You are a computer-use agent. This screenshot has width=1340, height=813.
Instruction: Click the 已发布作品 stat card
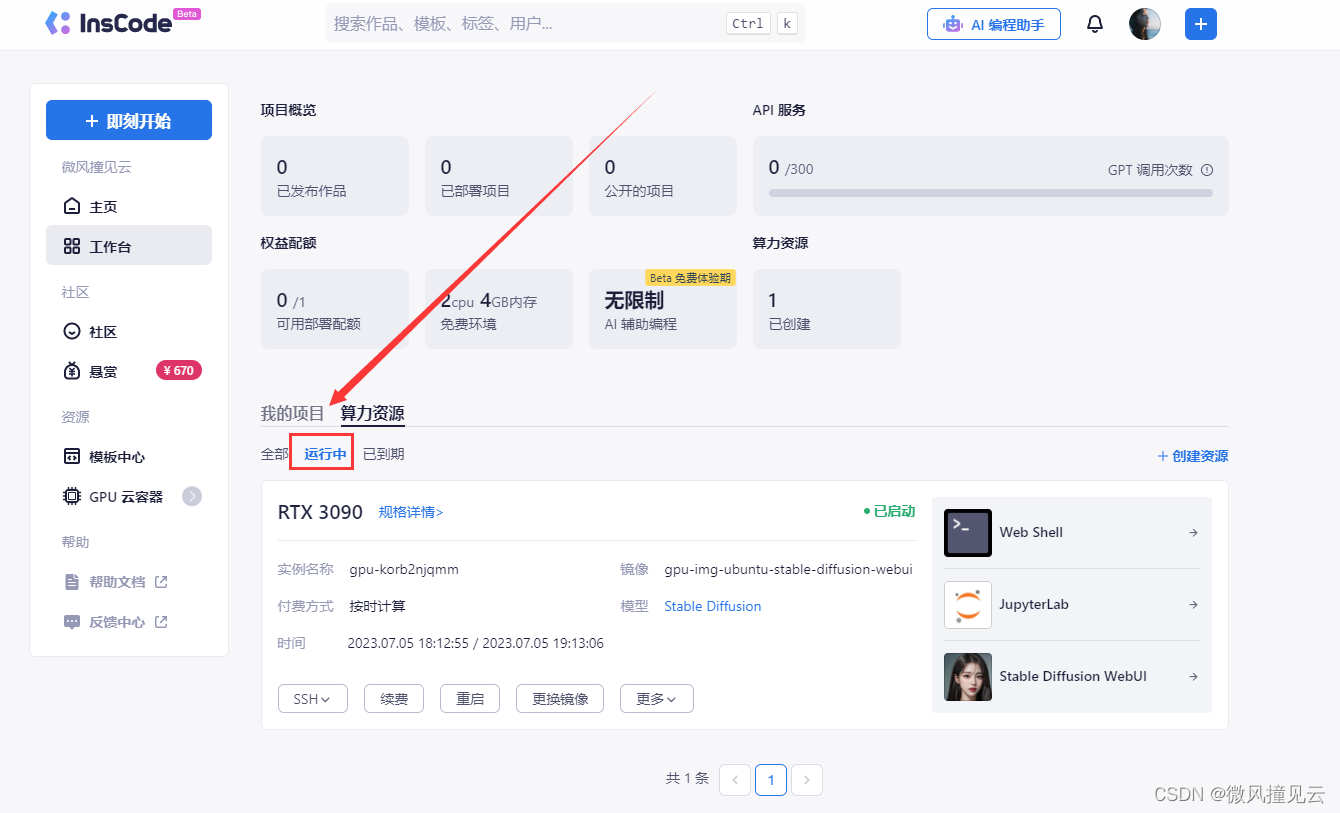[x=335, y=176]
